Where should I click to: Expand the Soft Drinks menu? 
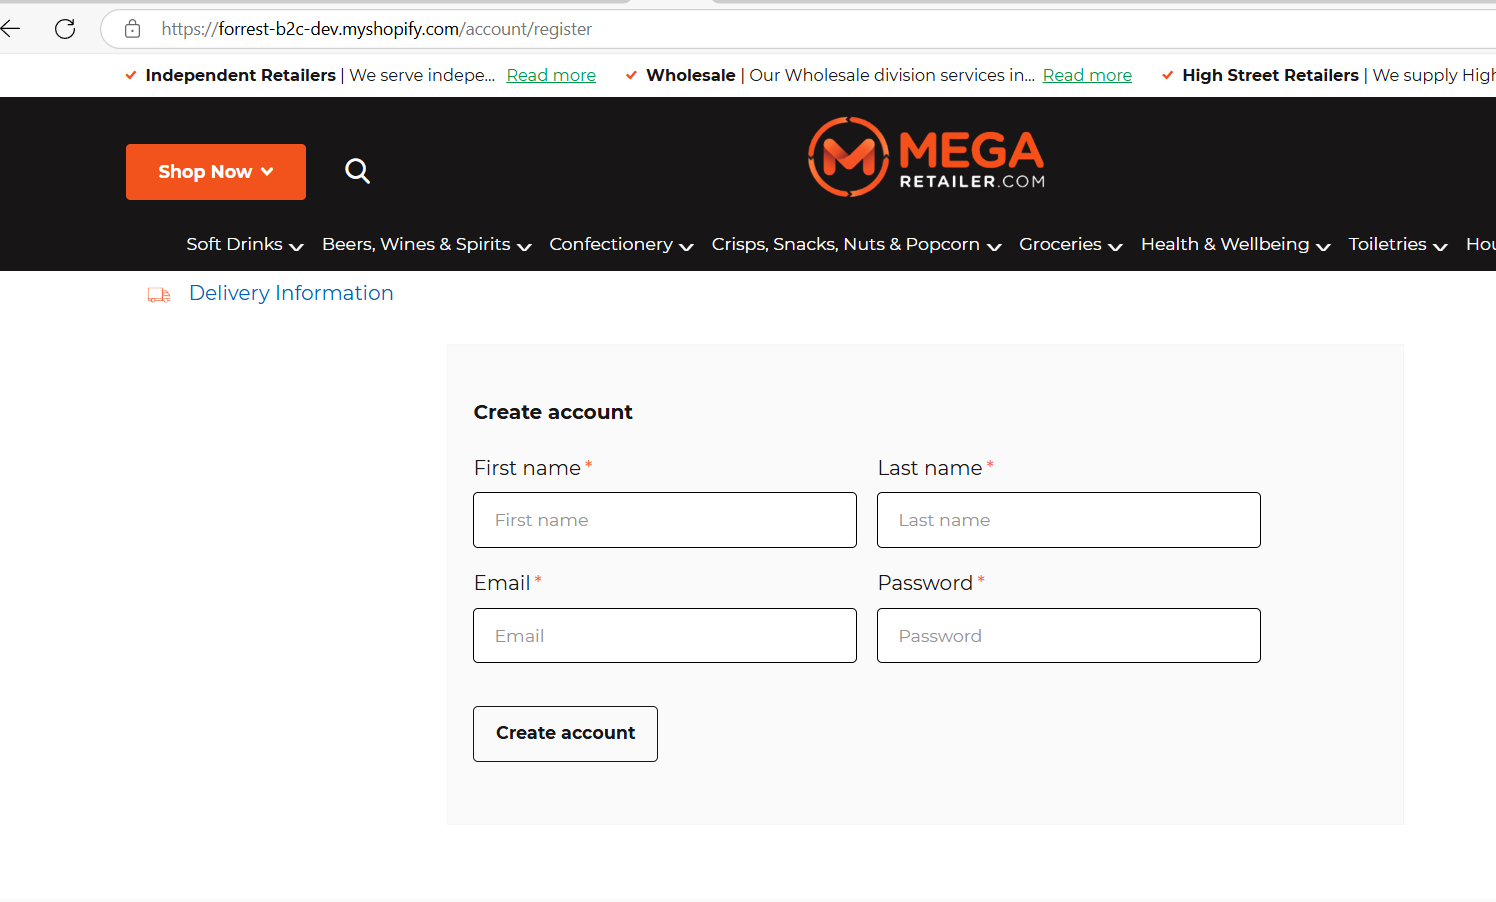[245, 244]
